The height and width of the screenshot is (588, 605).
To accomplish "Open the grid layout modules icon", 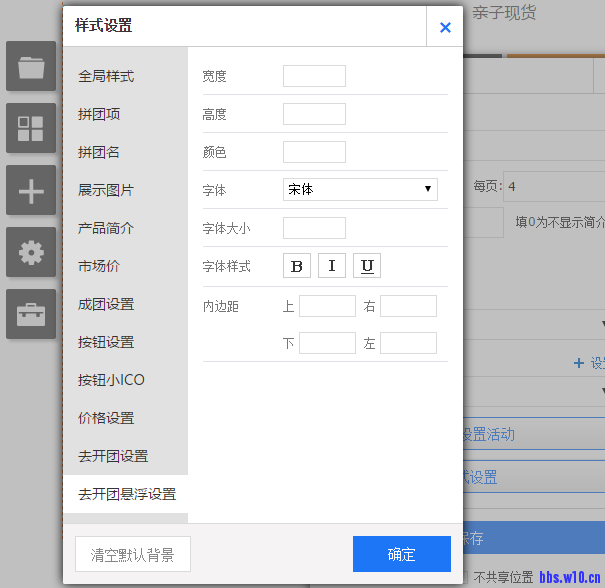I will coord(31,128).
